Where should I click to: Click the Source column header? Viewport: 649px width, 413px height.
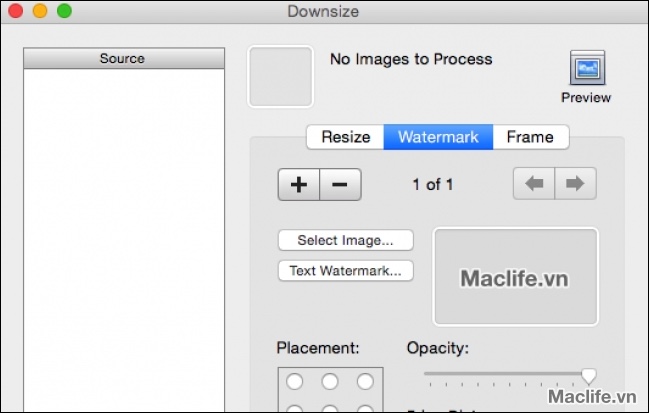tap(122, 59)
